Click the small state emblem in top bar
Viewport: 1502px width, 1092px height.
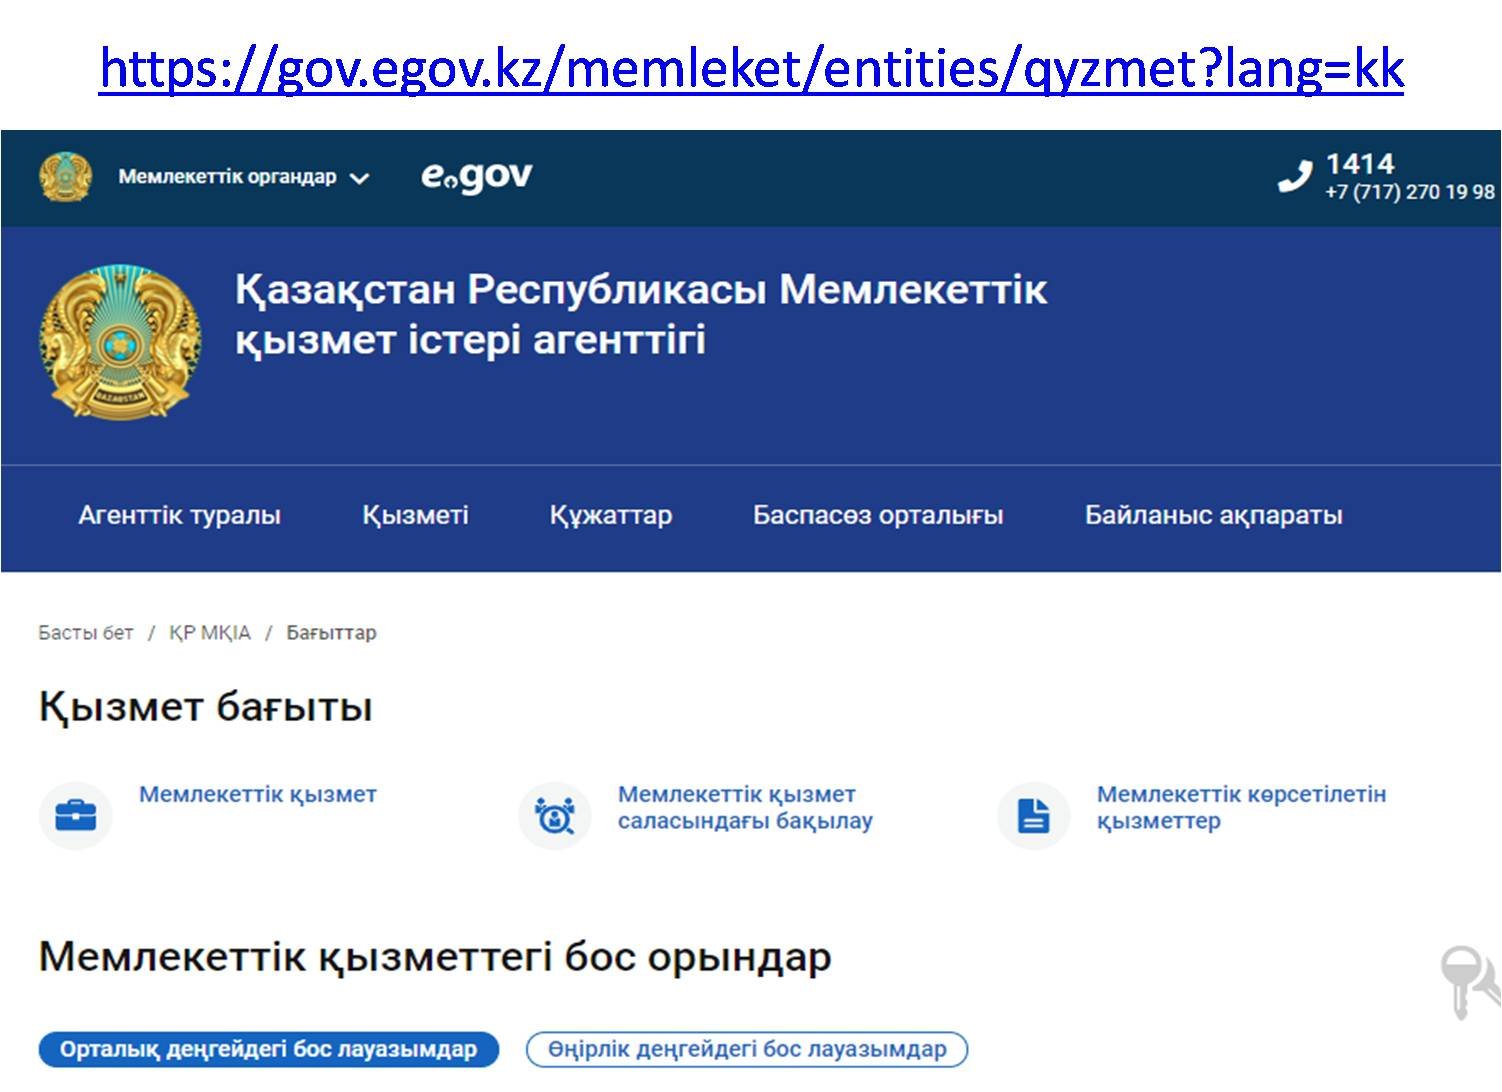point(65,177)
